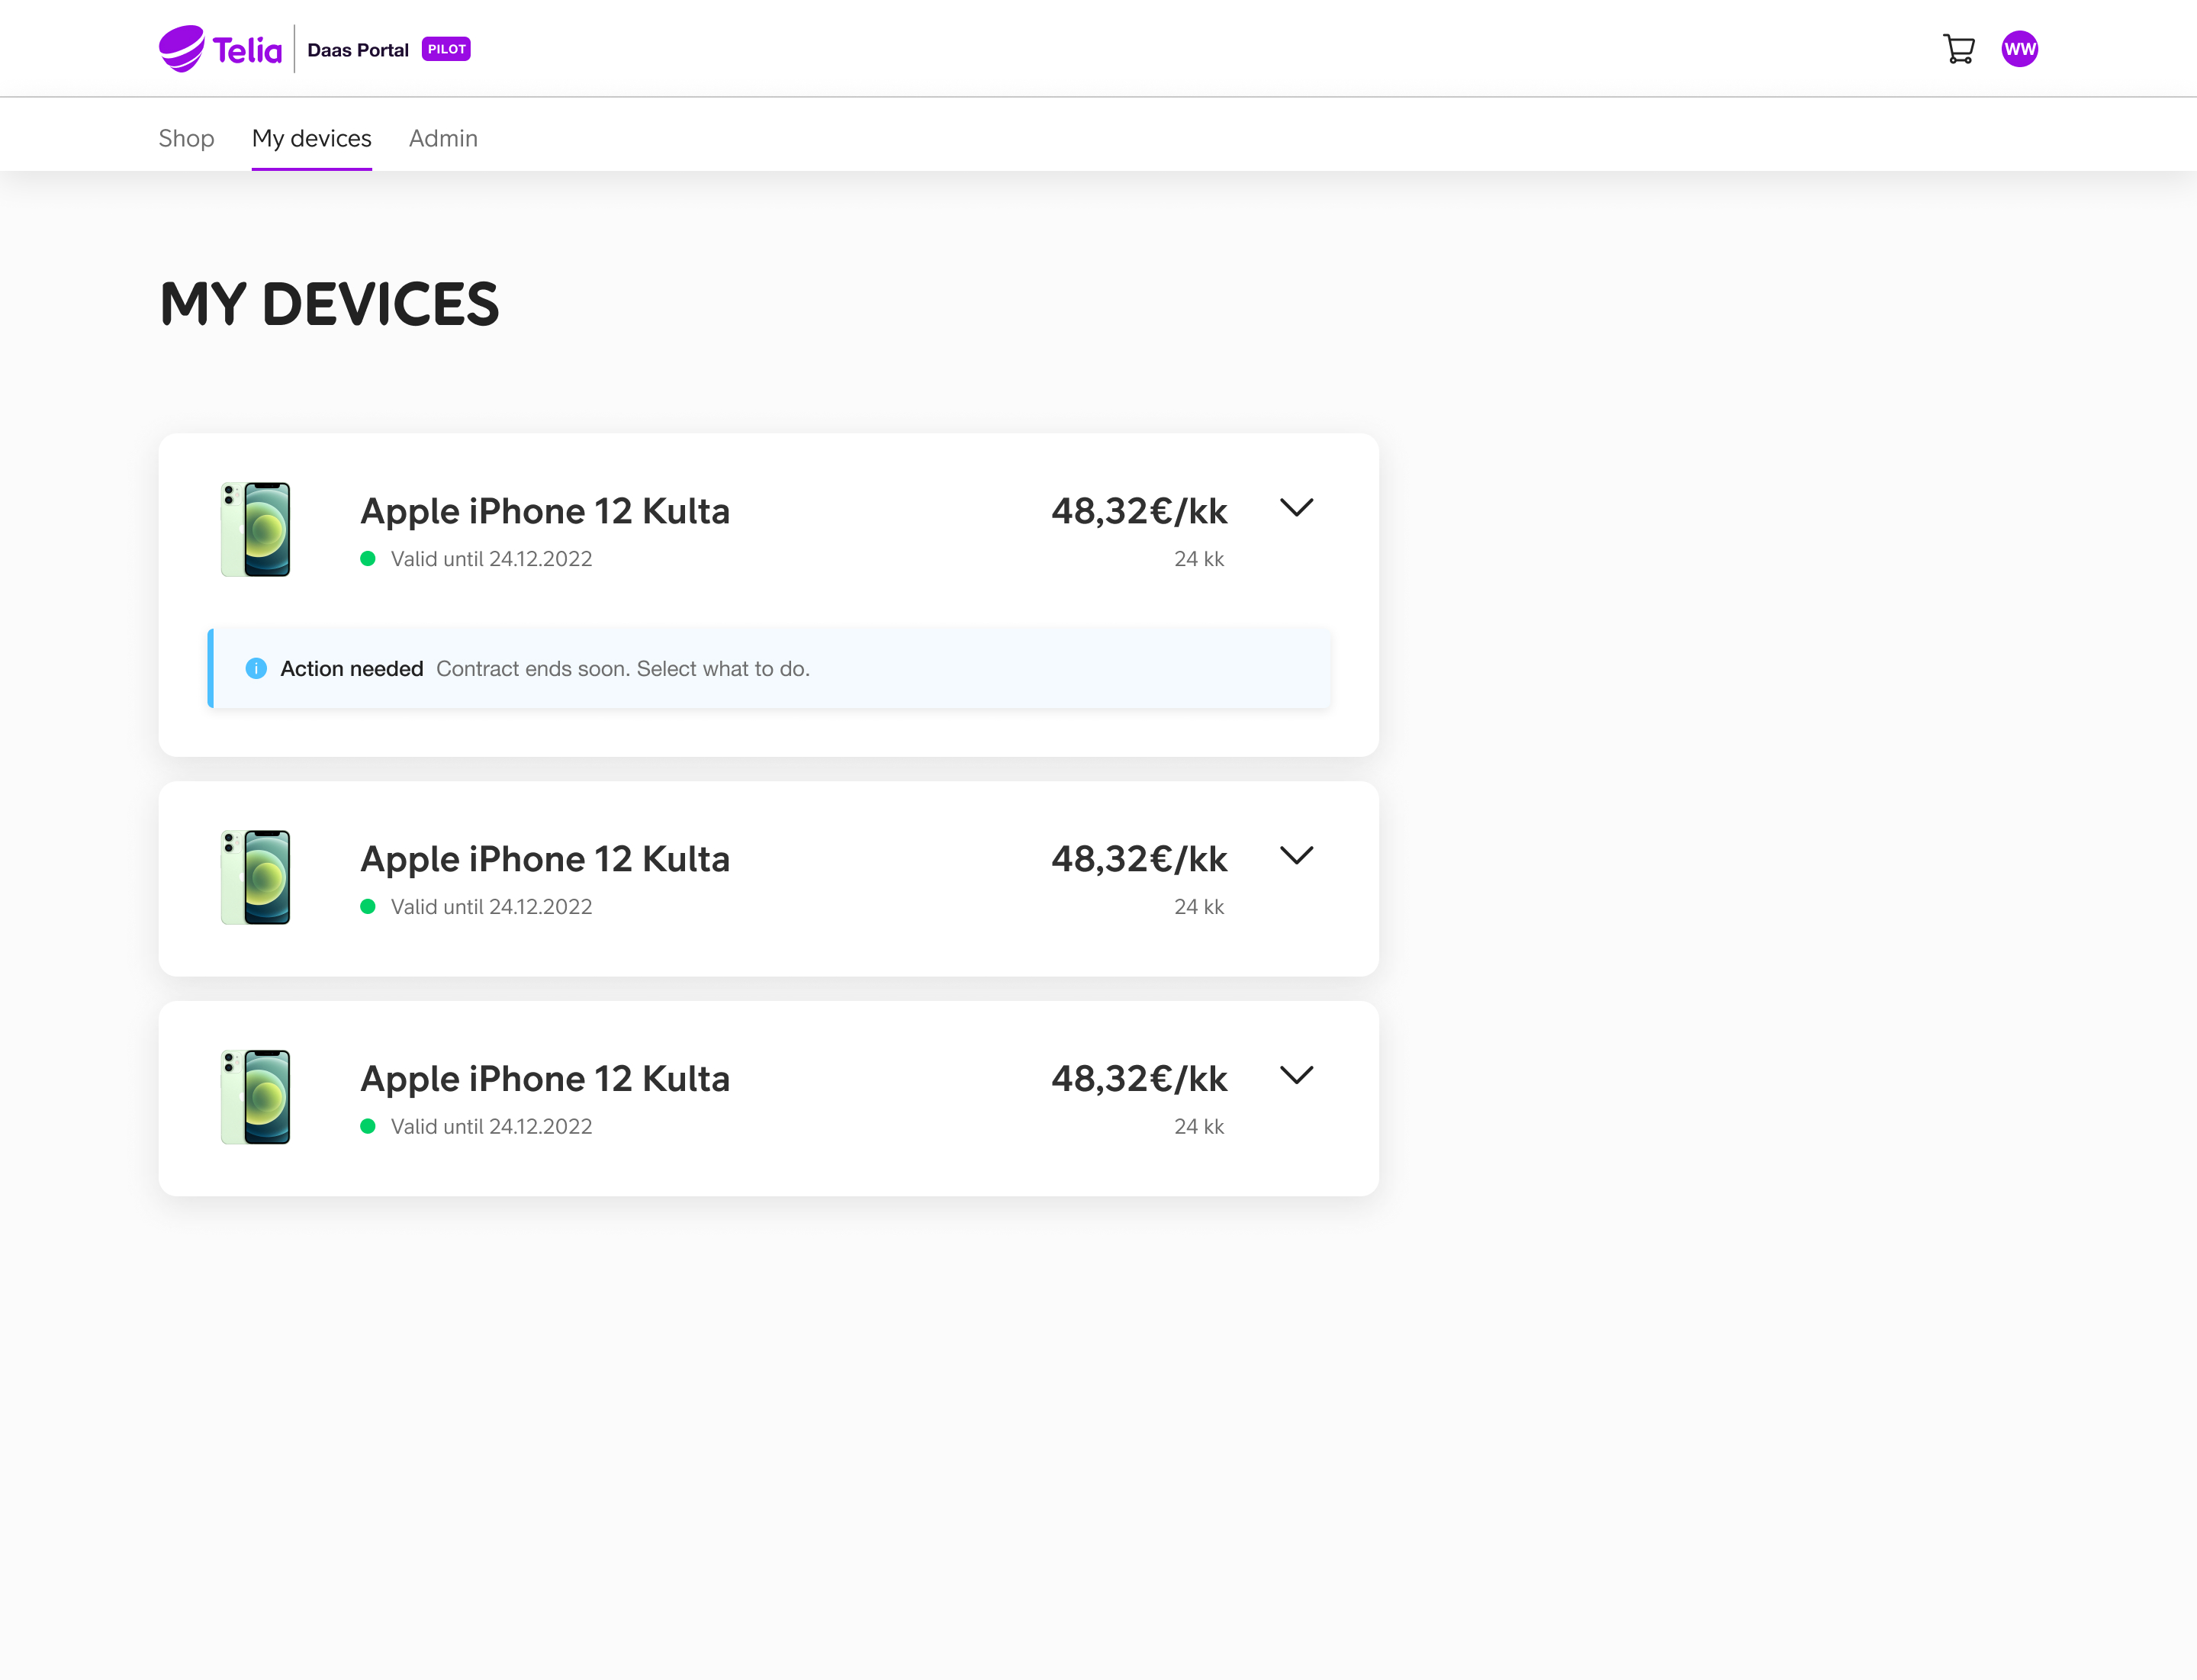Click the third card's 24 kk term
Screen dimensions: 2197x1680
(1199, 1127)
